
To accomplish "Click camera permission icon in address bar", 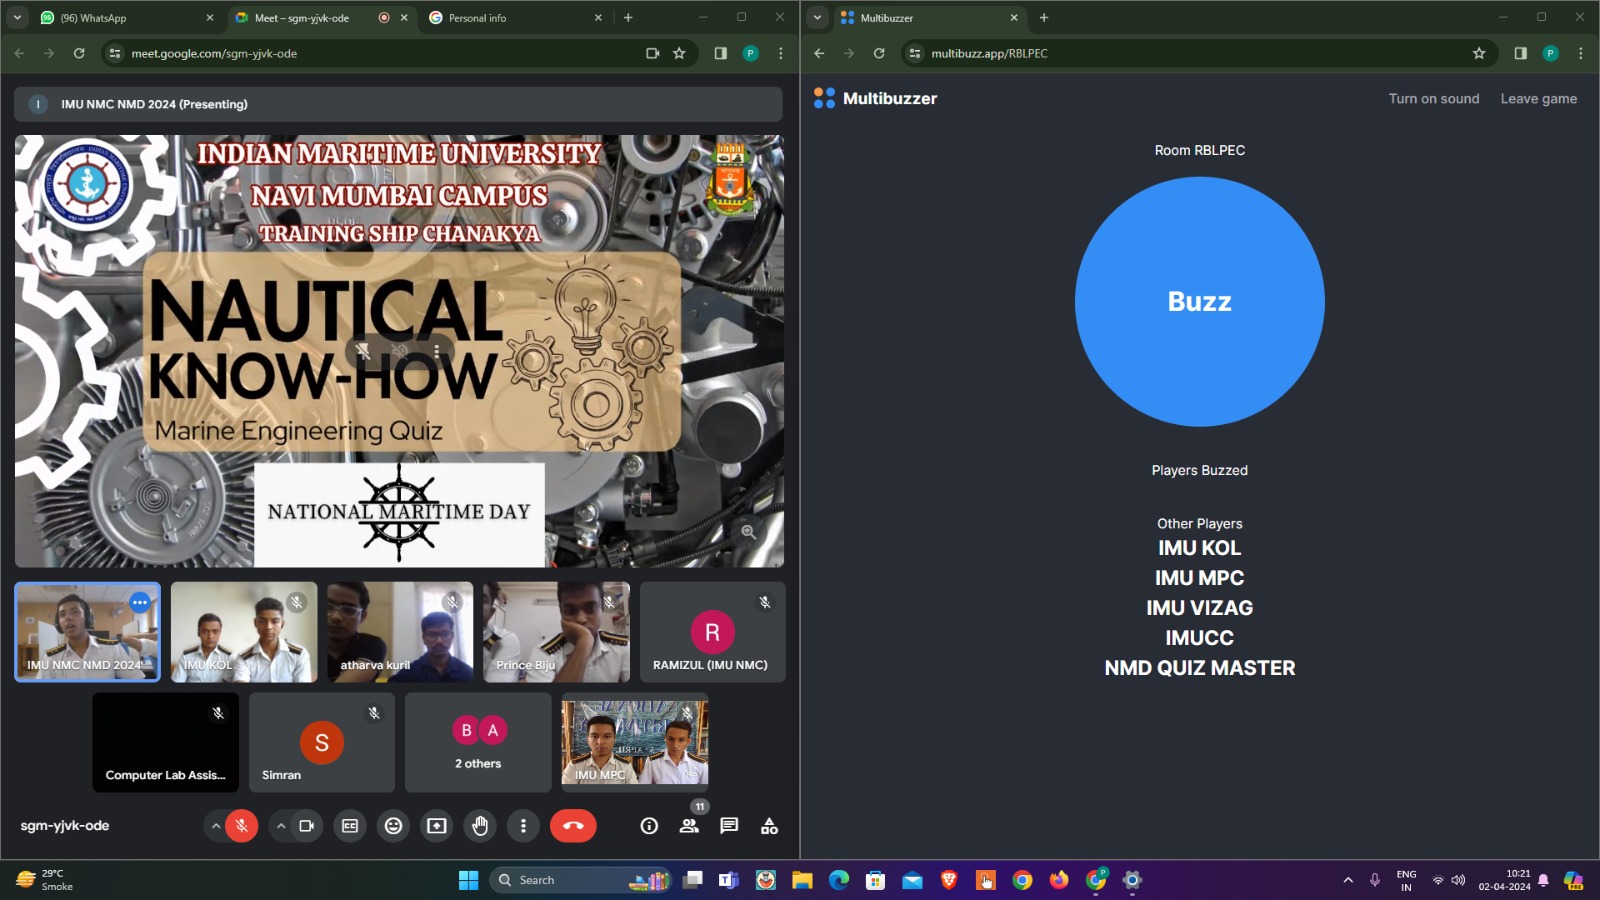I will tap(652, 53).
